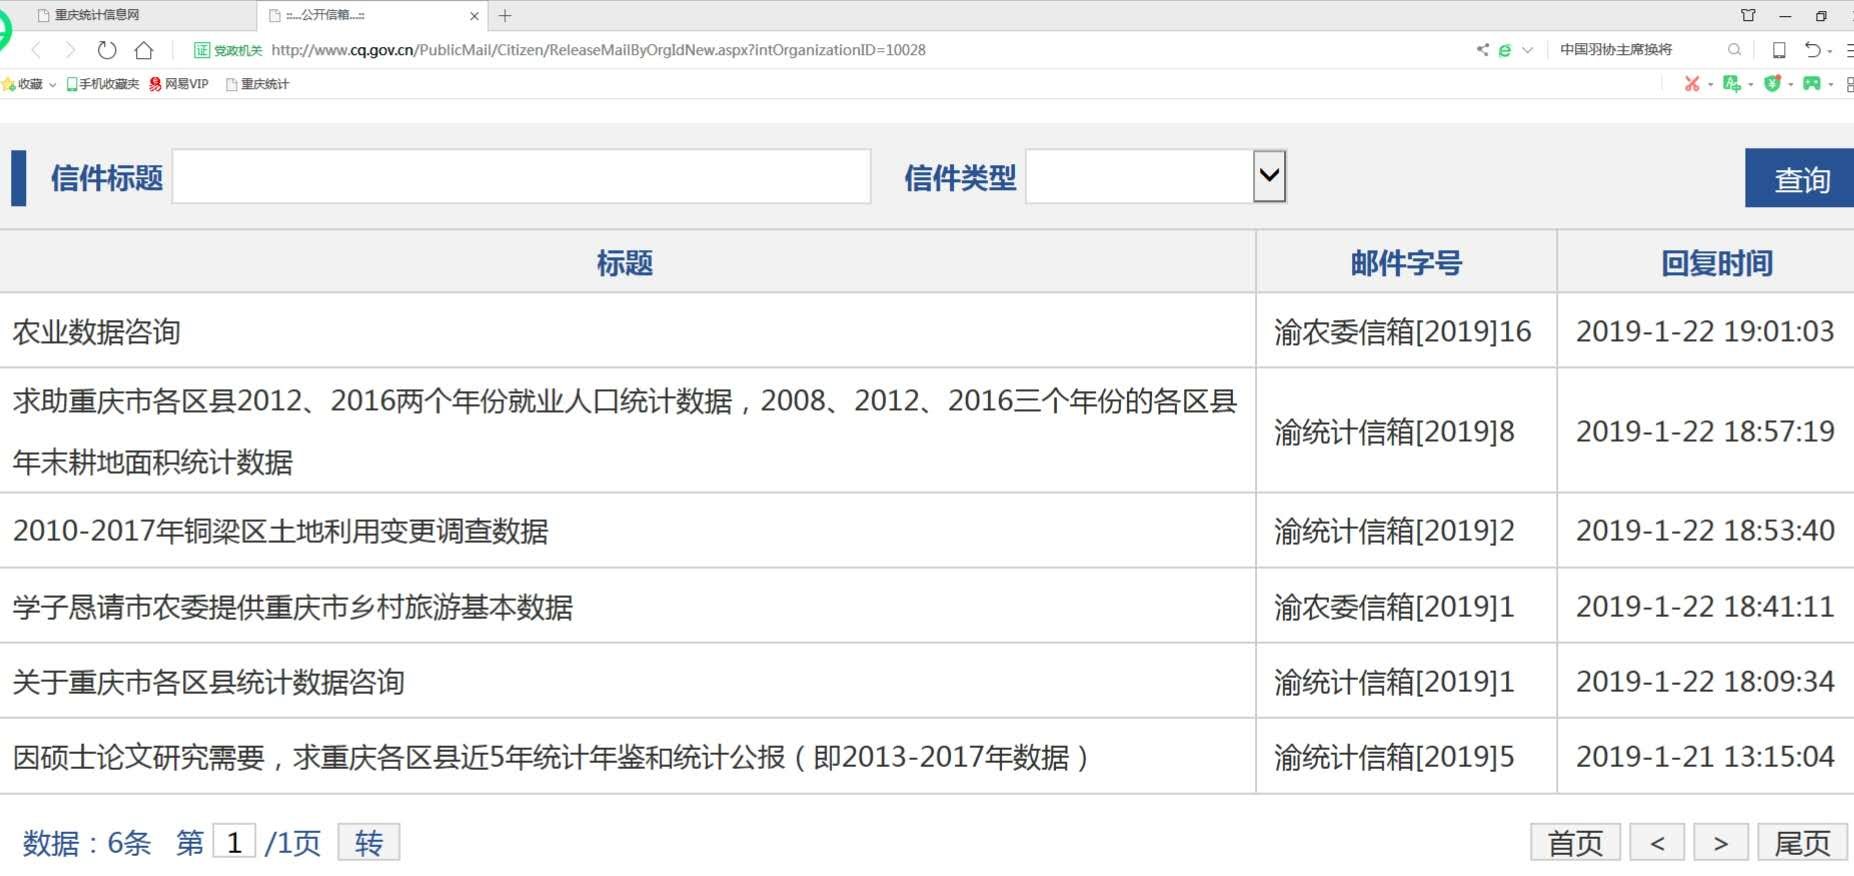Switch to the 重庆统计信息网 tab
Image resolution: width=1854 pixels, height=876 pixels.
tap(97, 16)
